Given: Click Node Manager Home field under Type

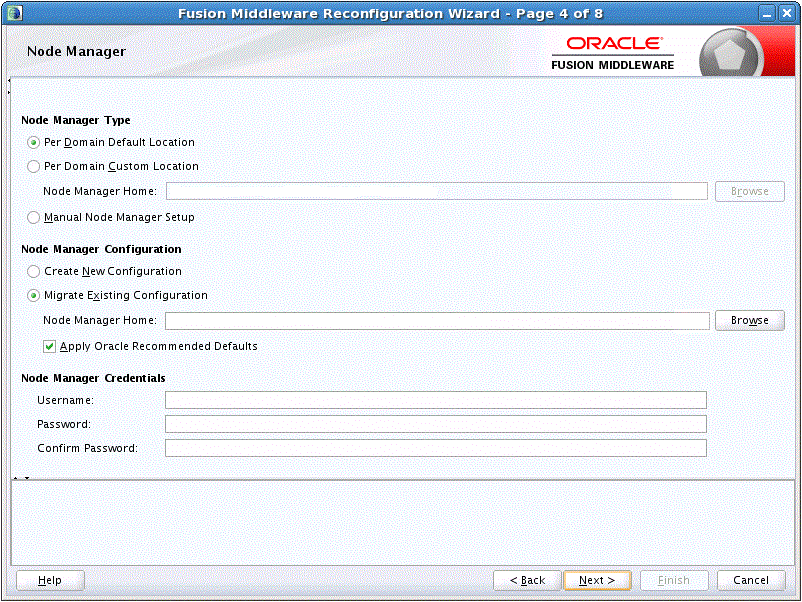Looking at the screenshot, I should click(437, 191).
